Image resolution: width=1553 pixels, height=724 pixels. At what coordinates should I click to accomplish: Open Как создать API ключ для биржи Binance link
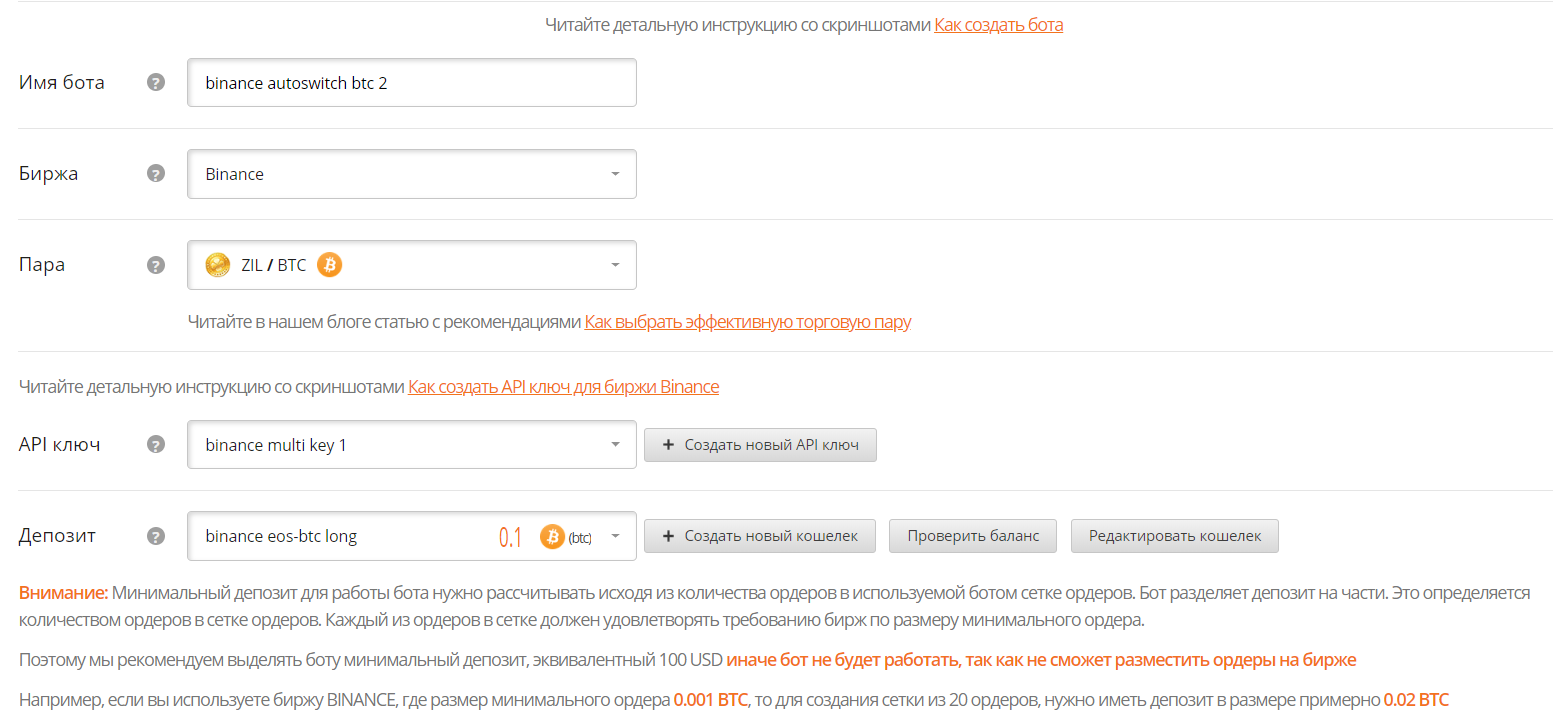[x=563, y=387]
